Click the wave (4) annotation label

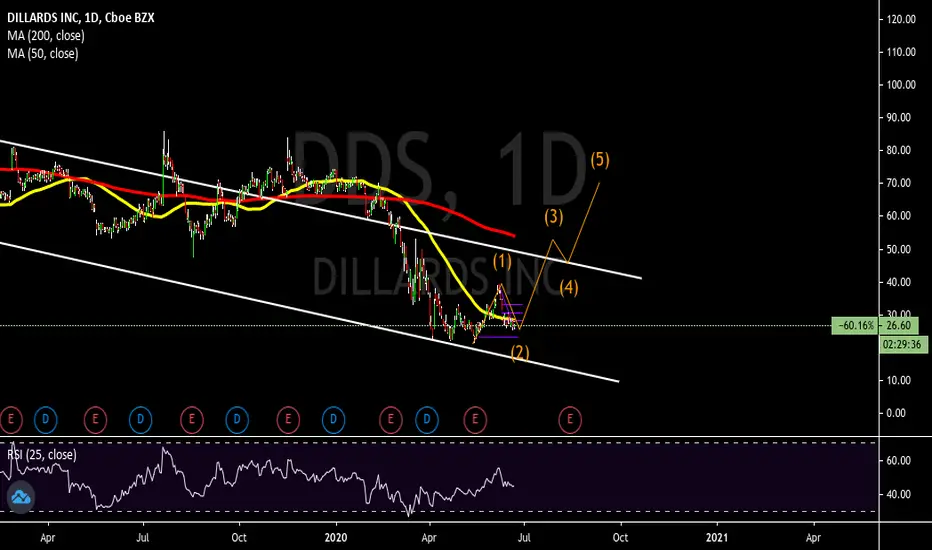(569, 288)
